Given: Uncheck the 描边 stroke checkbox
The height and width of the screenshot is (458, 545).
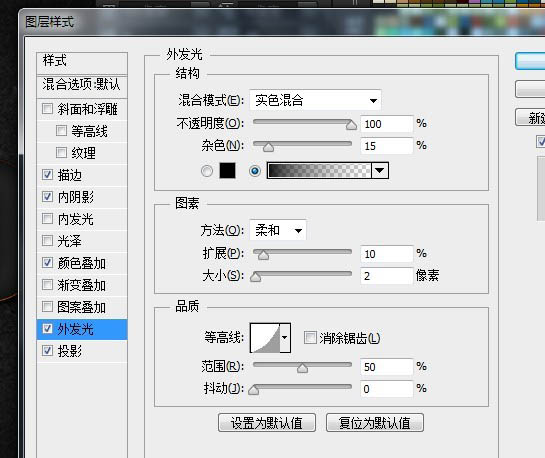Looking at the screenshot, I should point(47,174).
